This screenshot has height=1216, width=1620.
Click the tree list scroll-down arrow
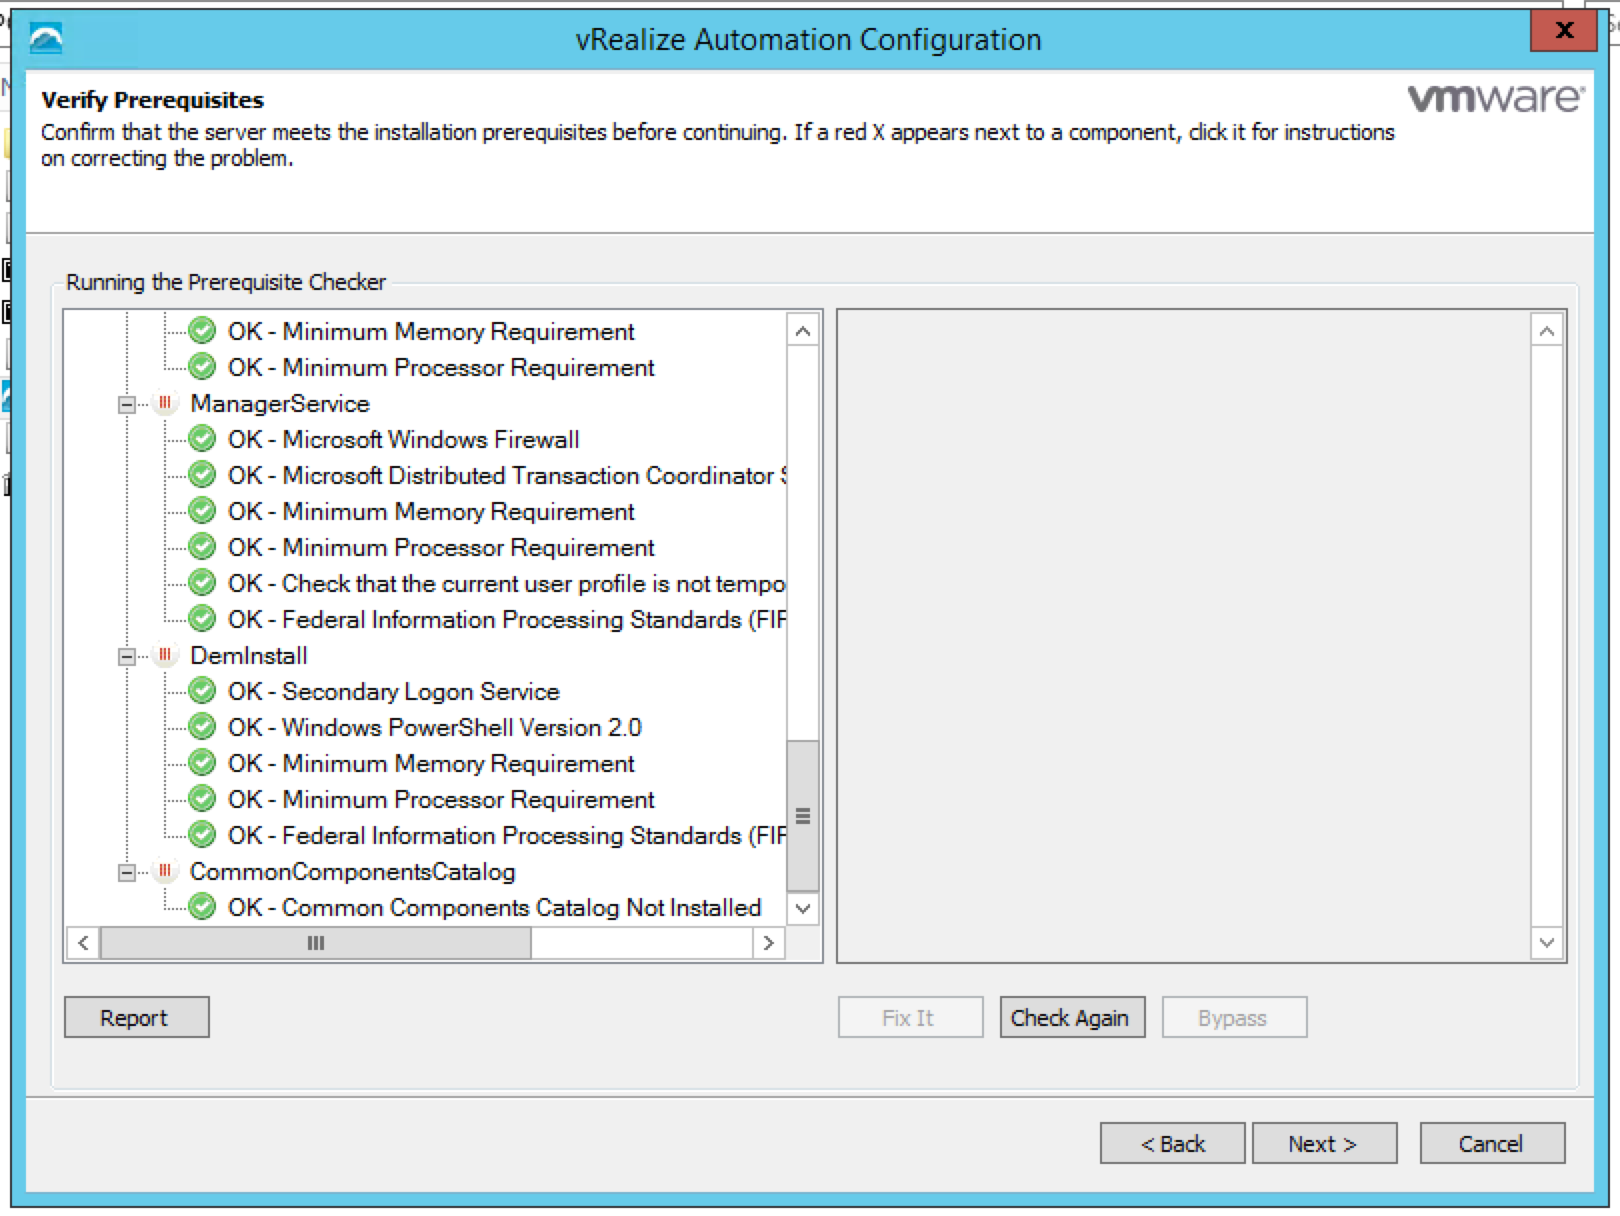pos(803,908)
